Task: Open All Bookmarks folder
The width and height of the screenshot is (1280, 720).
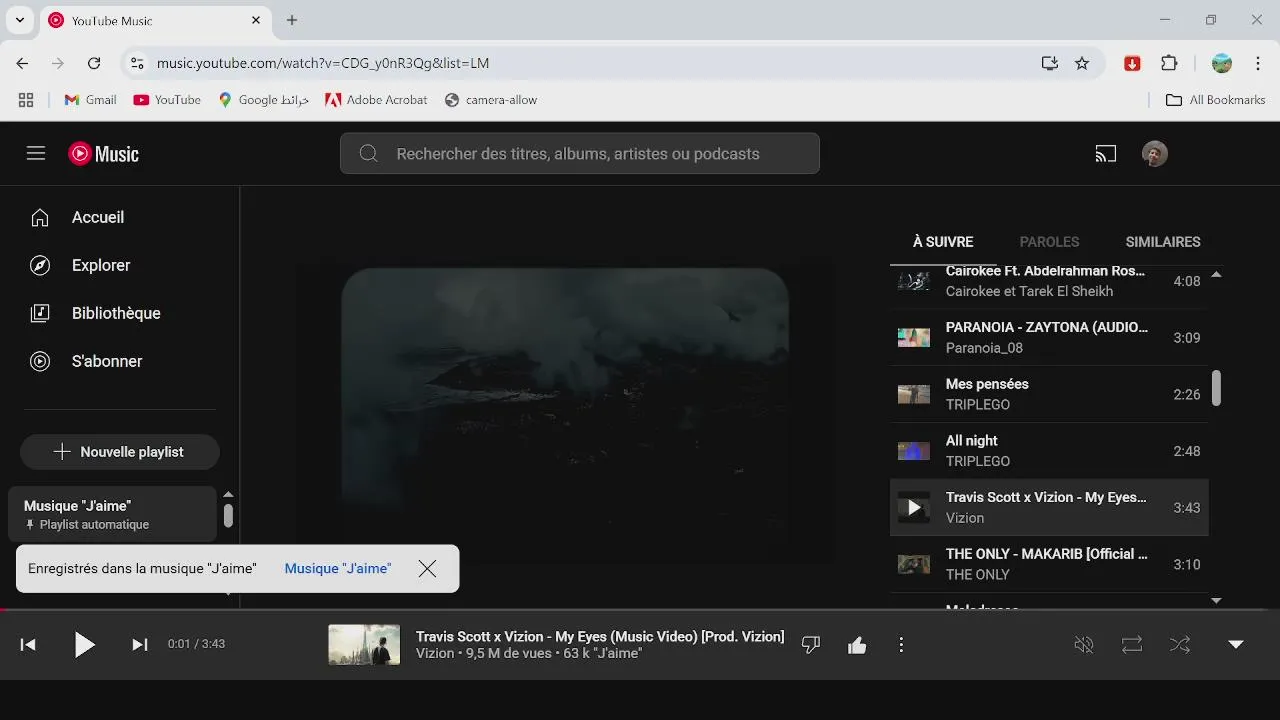Action: (x=1216, y=100)
